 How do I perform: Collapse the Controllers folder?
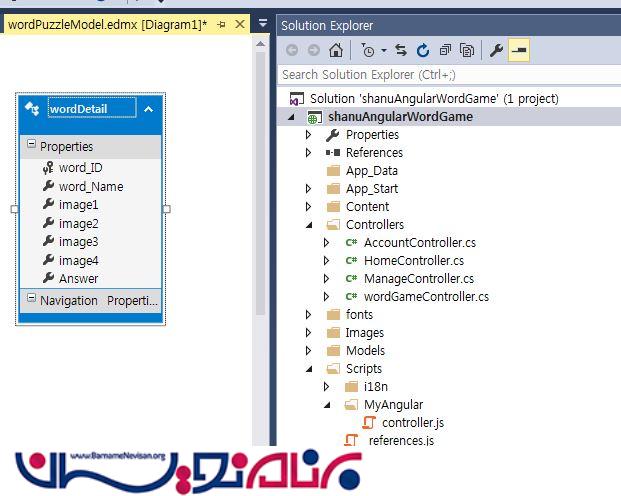(309, 225)
